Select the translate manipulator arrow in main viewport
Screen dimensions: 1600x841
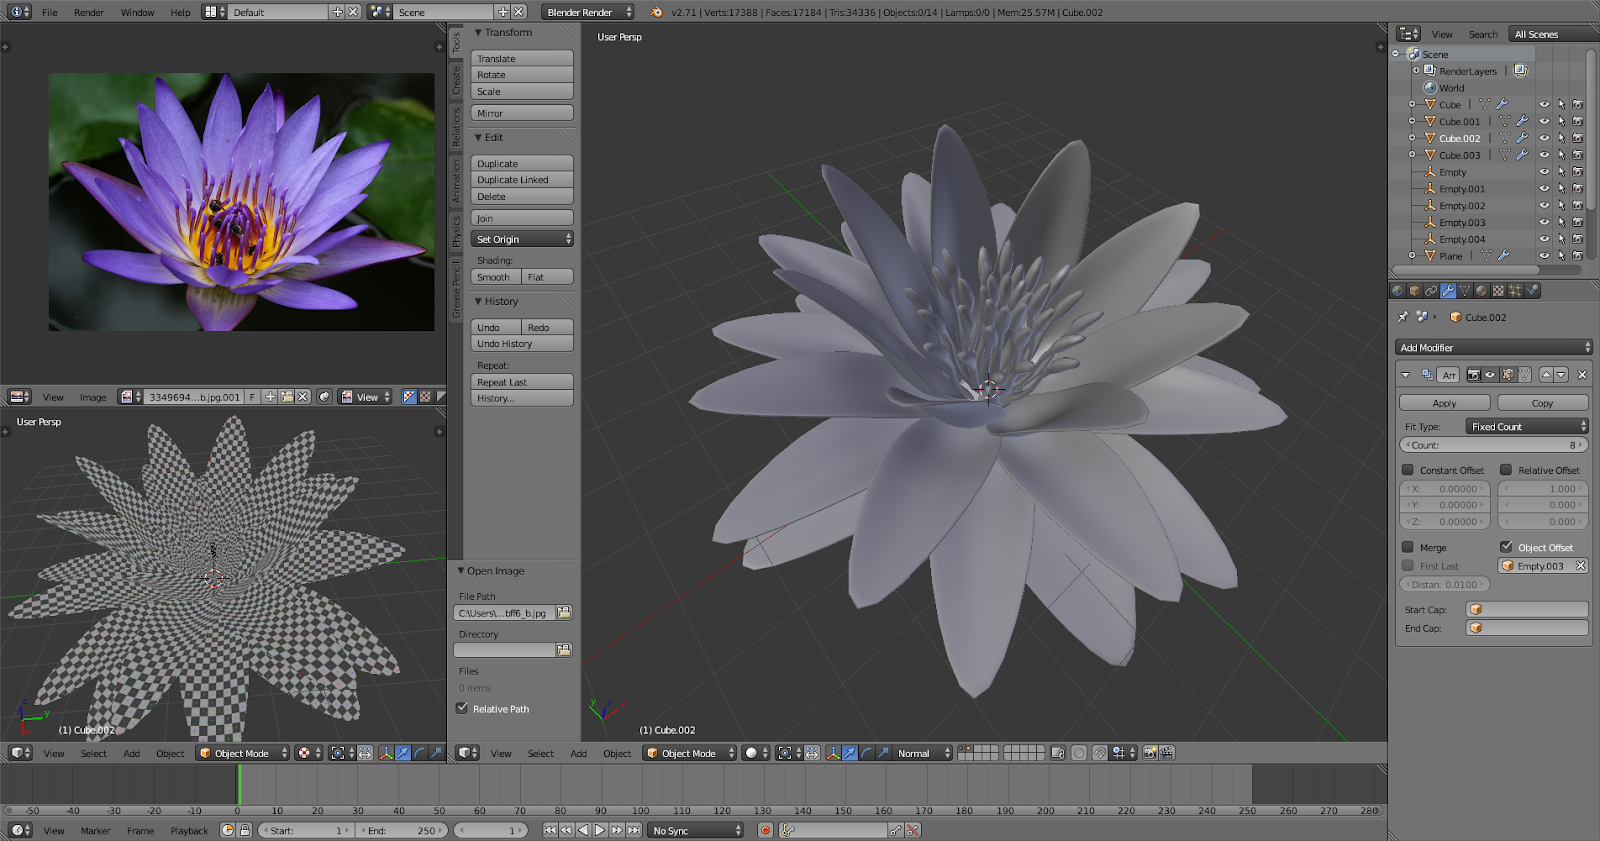click(x=850, y=753)
